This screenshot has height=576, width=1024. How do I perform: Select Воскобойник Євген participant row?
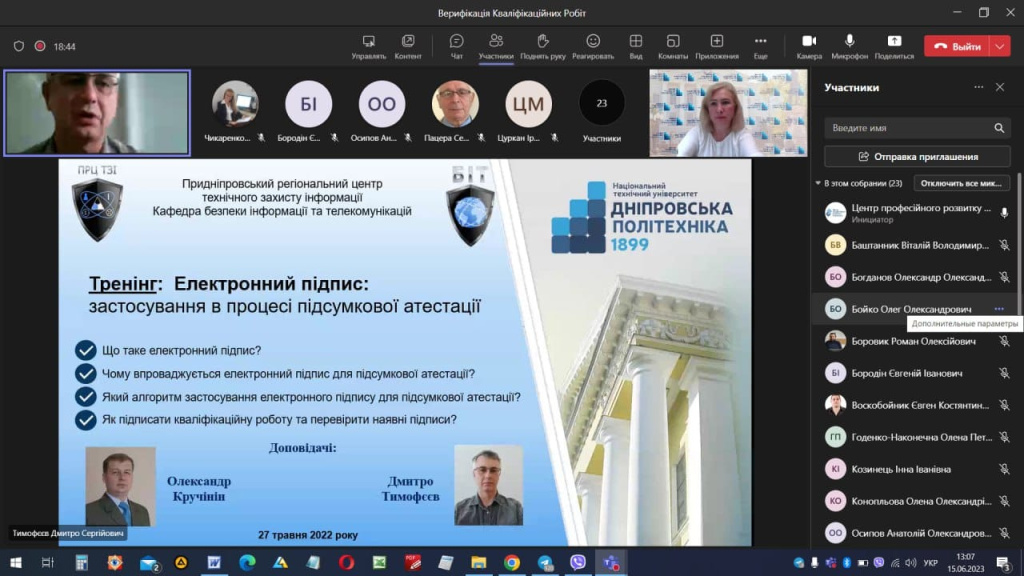click(916, 405)
